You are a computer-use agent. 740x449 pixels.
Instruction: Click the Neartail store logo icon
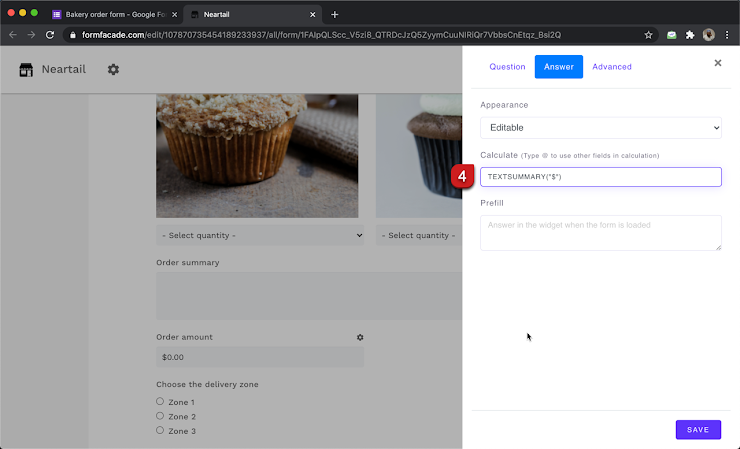(26, 70)
